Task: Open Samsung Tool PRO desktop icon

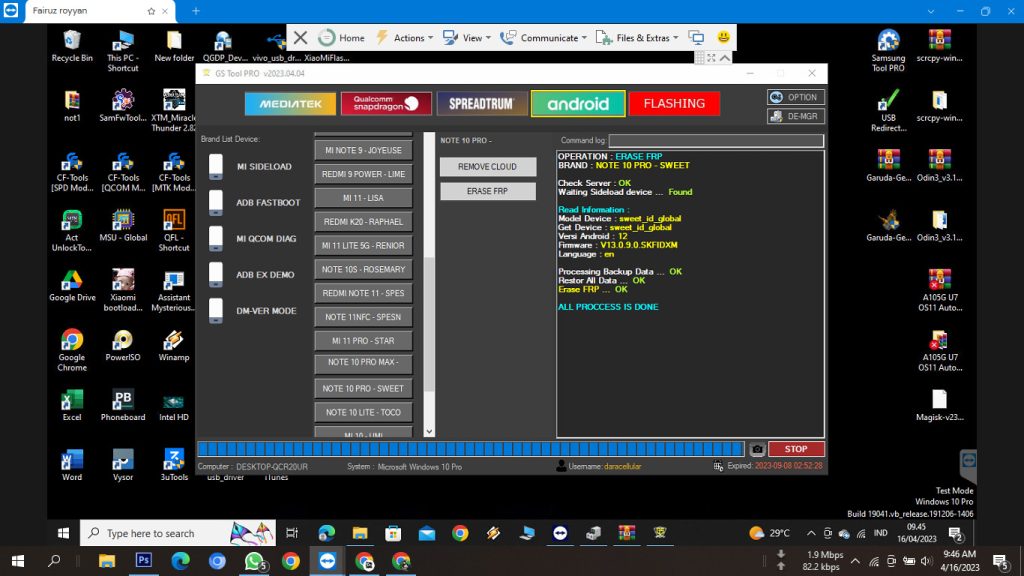Action: pyautogui.click(x=888, y=51)
